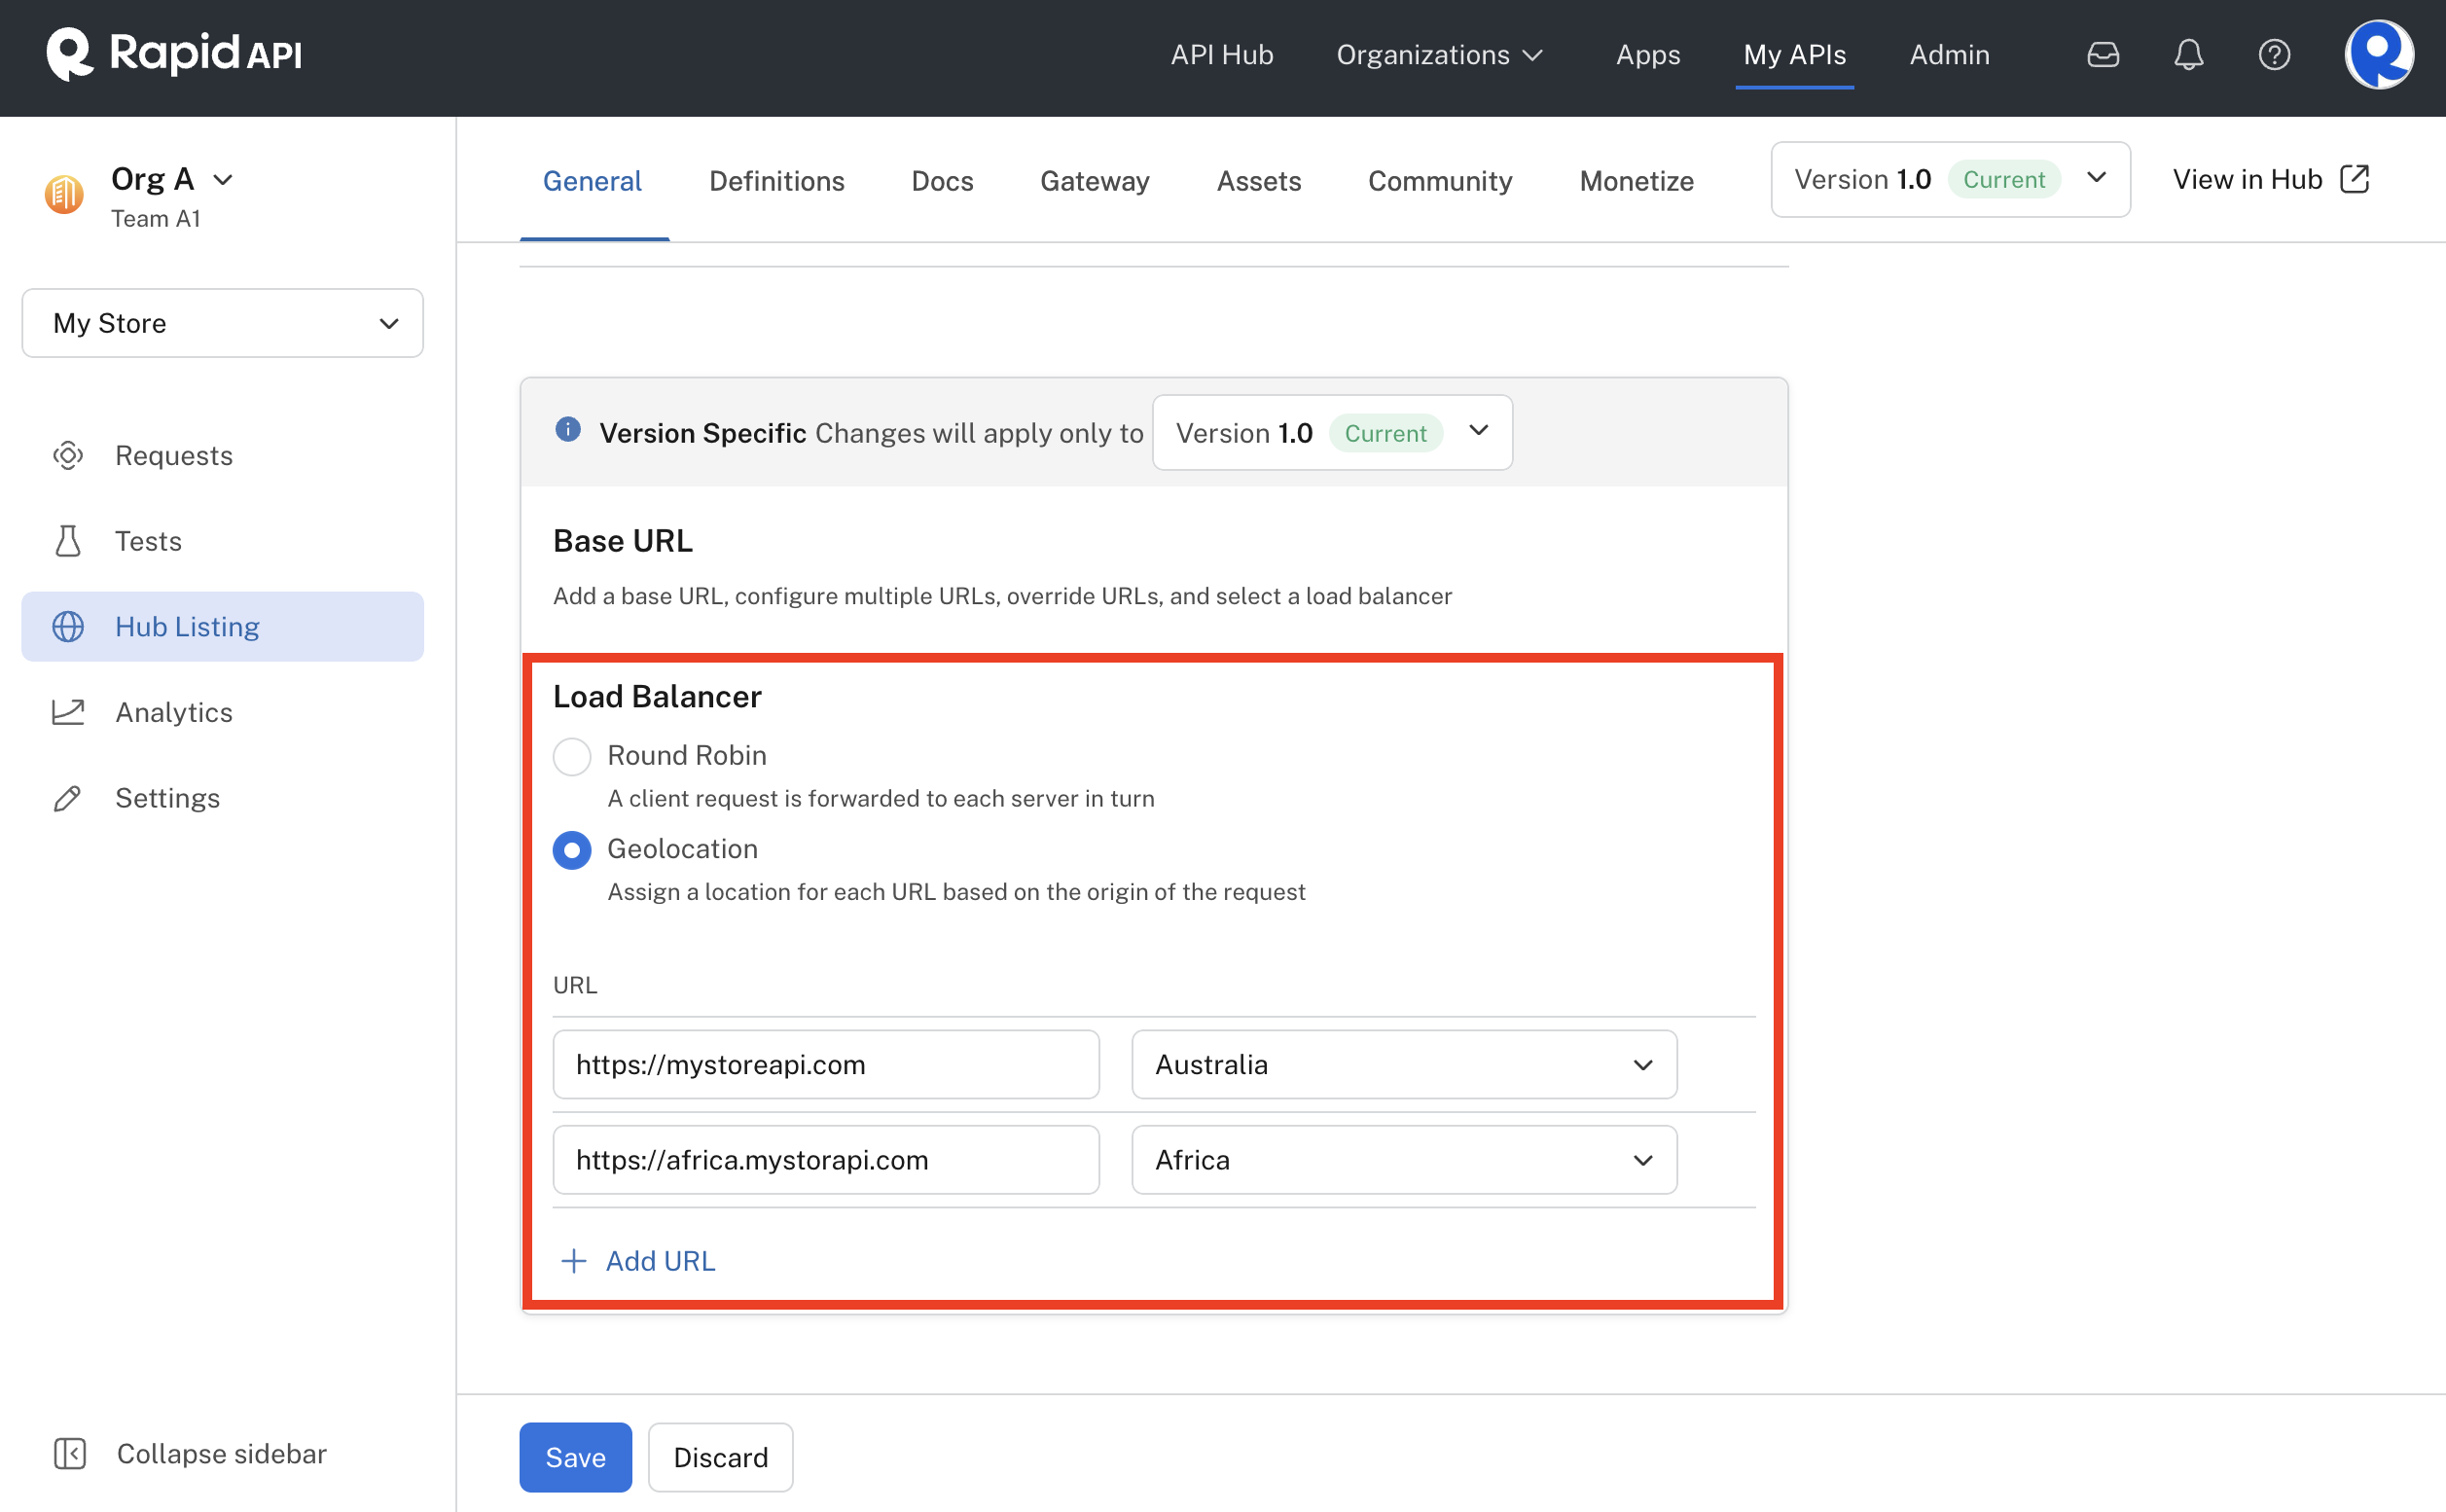Click the RapidAPI logo

[x=174, y=54]
